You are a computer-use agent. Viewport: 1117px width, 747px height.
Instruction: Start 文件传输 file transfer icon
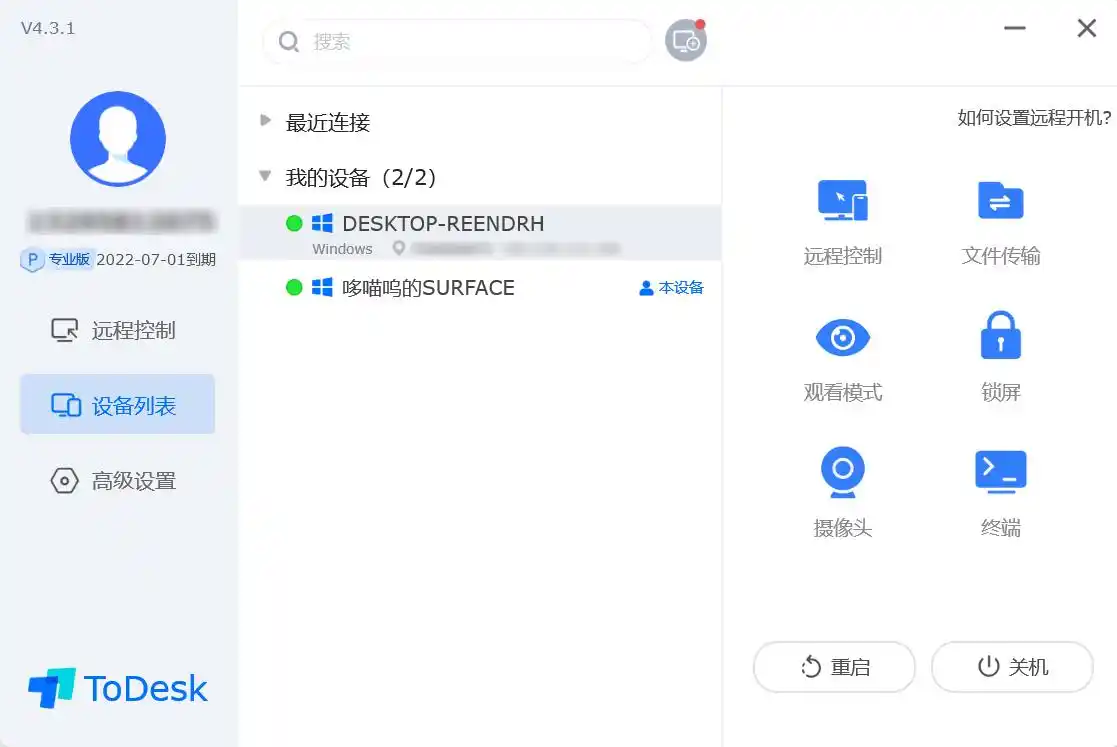(x=1000, y=201)
